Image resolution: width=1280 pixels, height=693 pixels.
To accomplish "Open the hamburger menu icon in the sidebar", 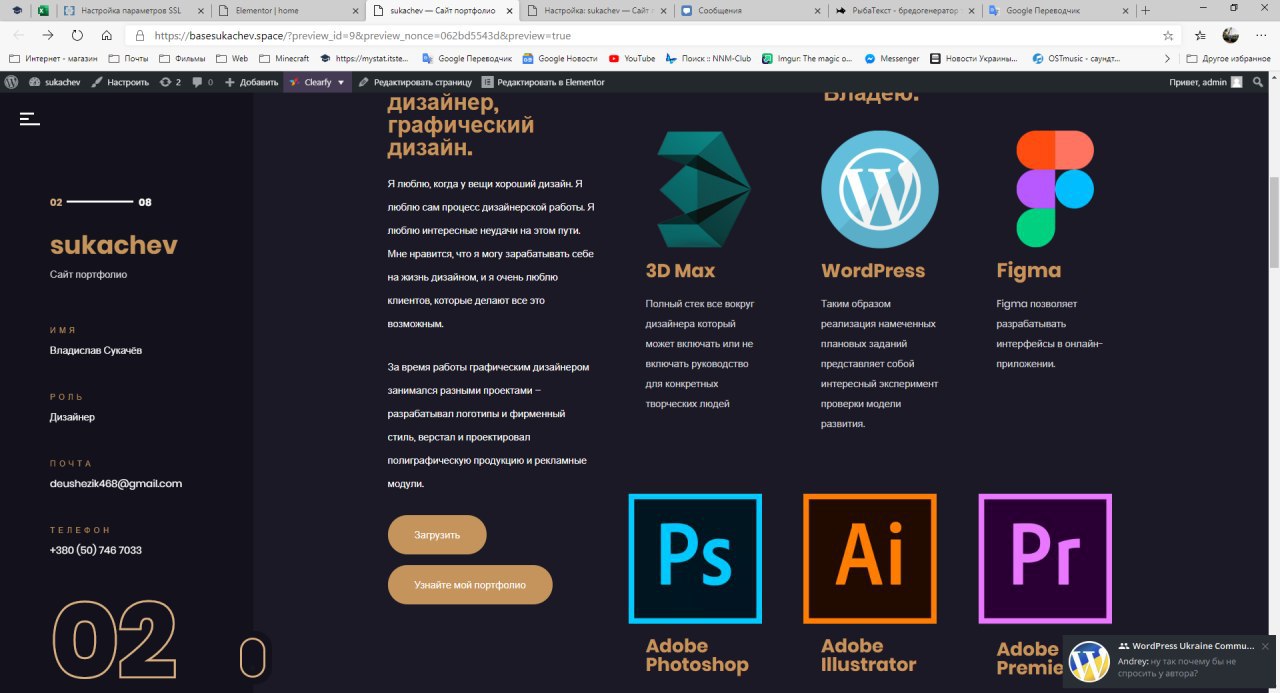I will coord(29,119).
